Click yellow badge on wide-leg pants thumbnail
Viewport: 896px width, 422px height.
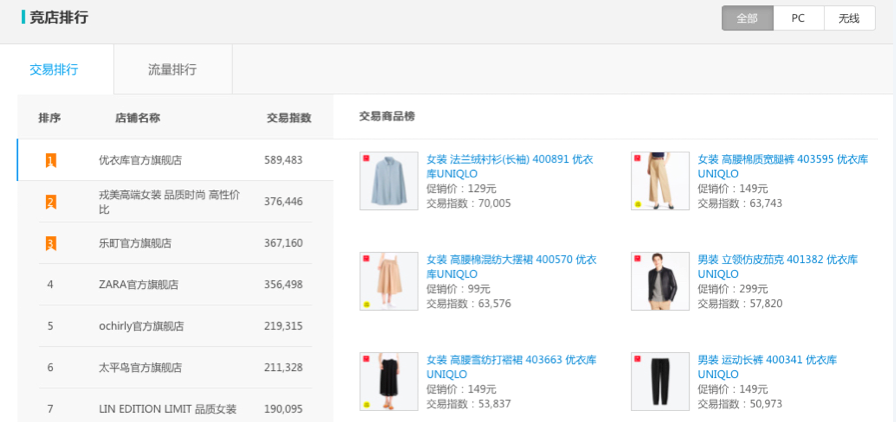pyautogui.click(x=637, y=204)
